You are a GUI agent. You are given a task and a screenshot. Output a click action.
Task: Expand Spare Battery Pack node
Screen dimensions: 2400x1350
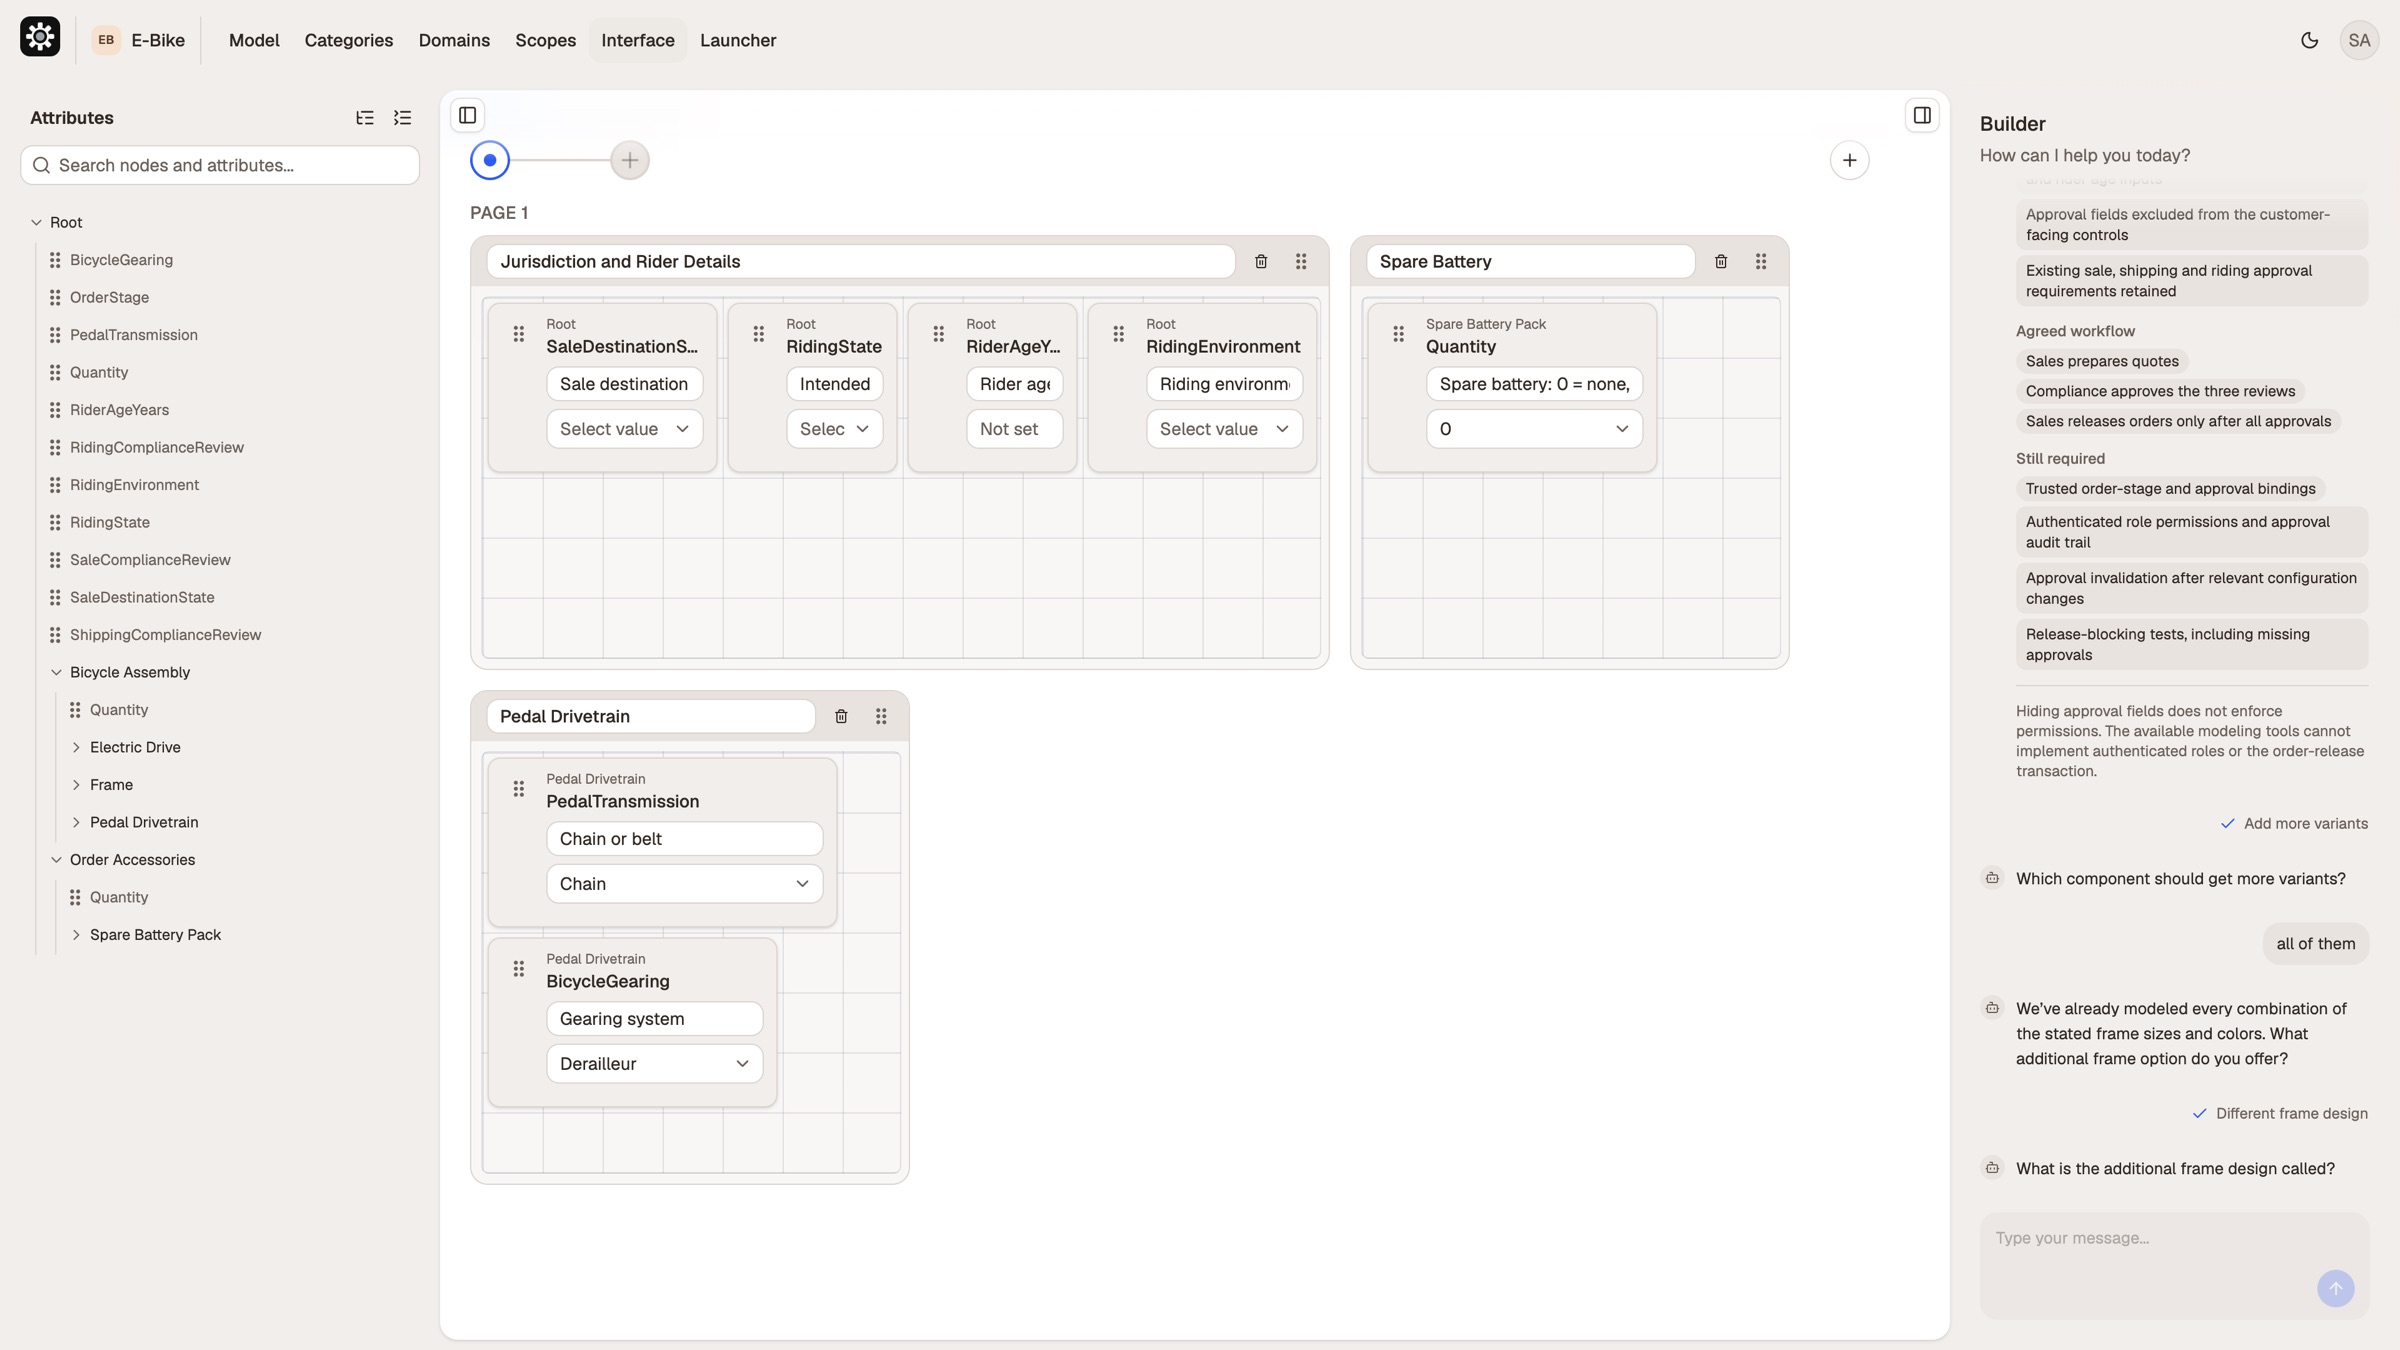(x=76, y=935)
